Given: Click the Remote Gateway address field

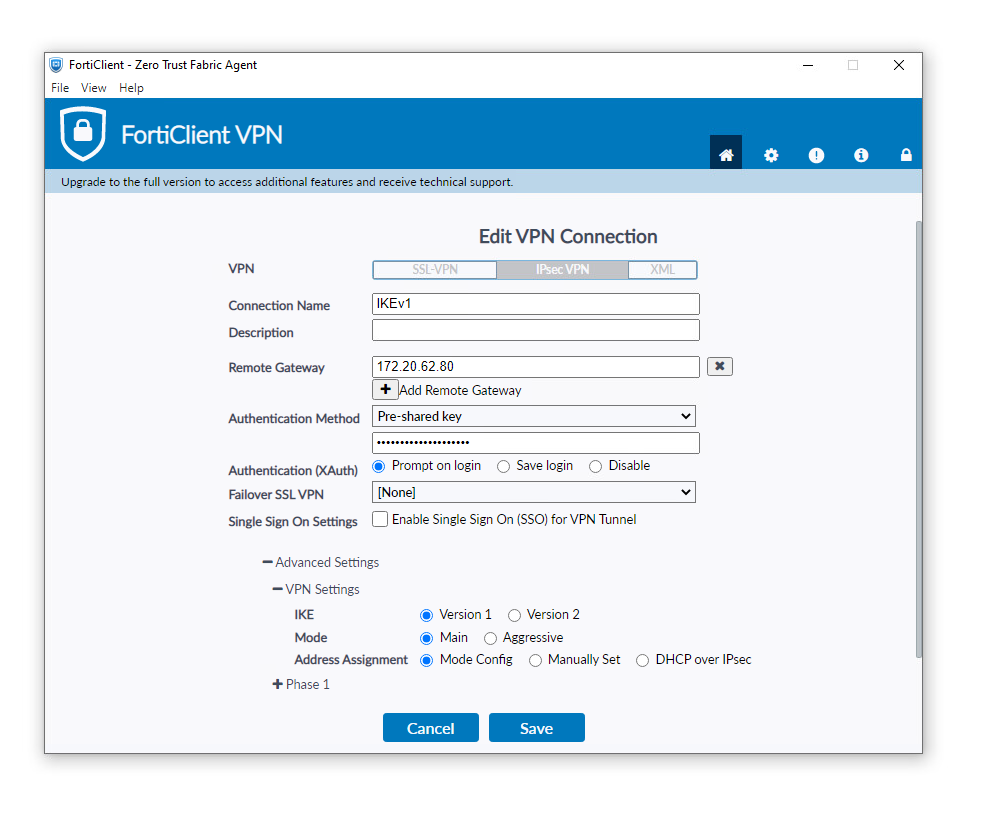Looking at the screenshot, I should point(536,367).
